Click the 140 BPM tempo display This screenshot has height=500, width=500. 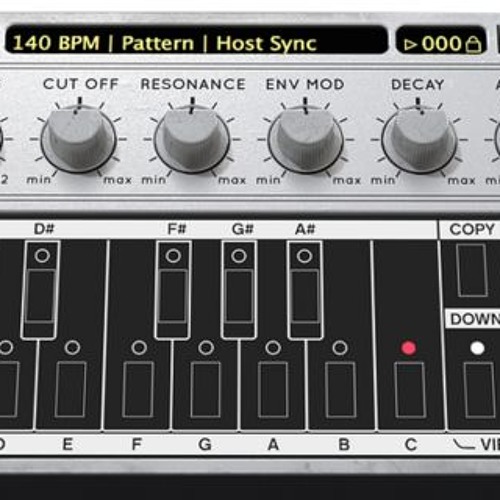tap(56, 43)
